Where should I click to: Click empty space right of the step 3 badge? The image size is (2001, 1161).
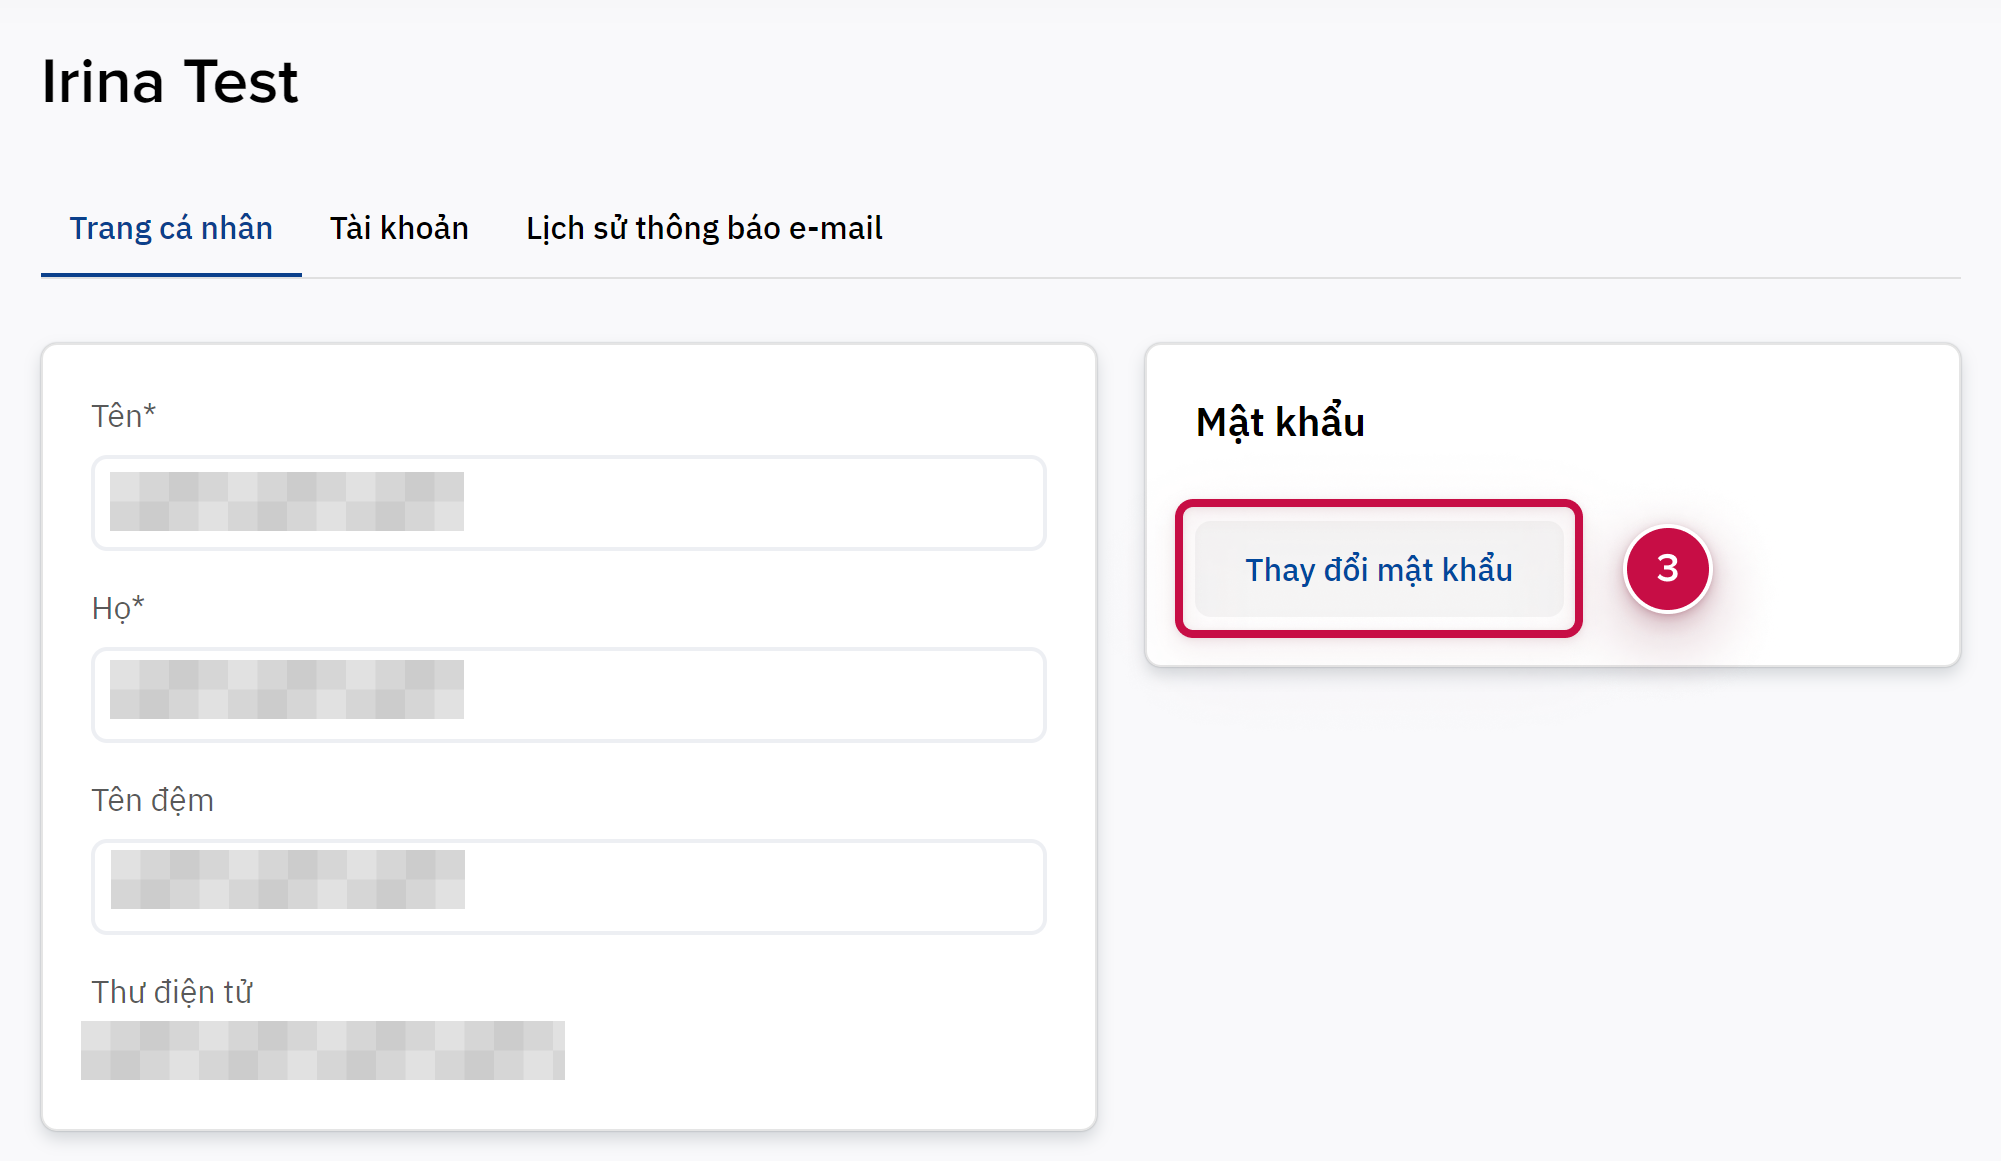click(x=1830, y=569)
